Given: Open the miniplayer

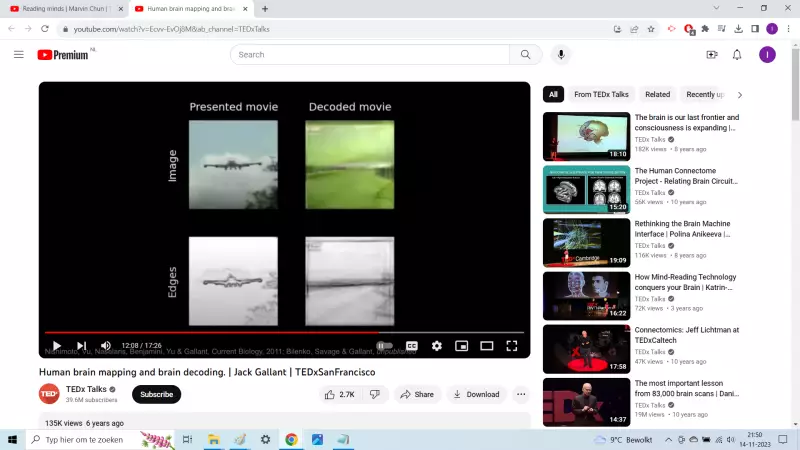Looking at the screenshot, I should pyautogui.click(x=462, y=346).
